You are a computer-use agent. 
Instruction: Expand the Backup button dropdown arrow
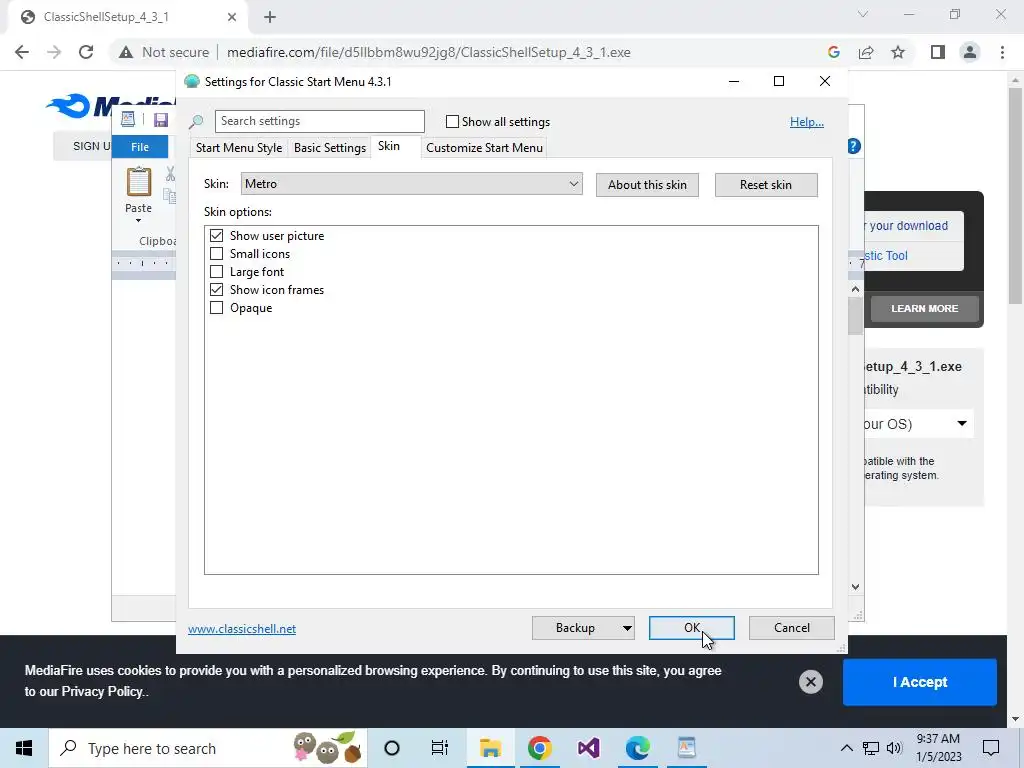click(x=626, y=628)
